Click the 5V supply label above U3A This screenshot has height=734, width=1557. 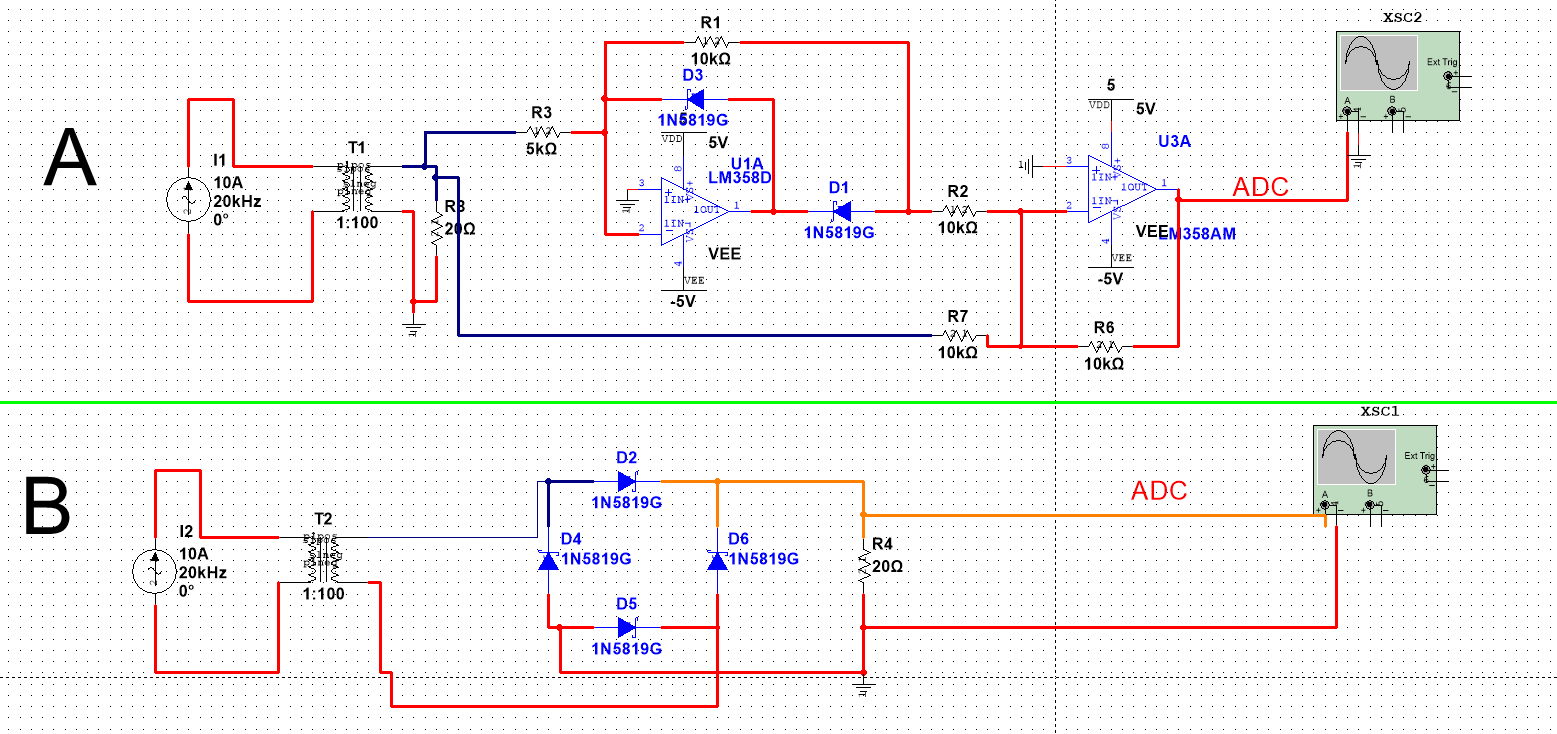tap(1147, 109)
